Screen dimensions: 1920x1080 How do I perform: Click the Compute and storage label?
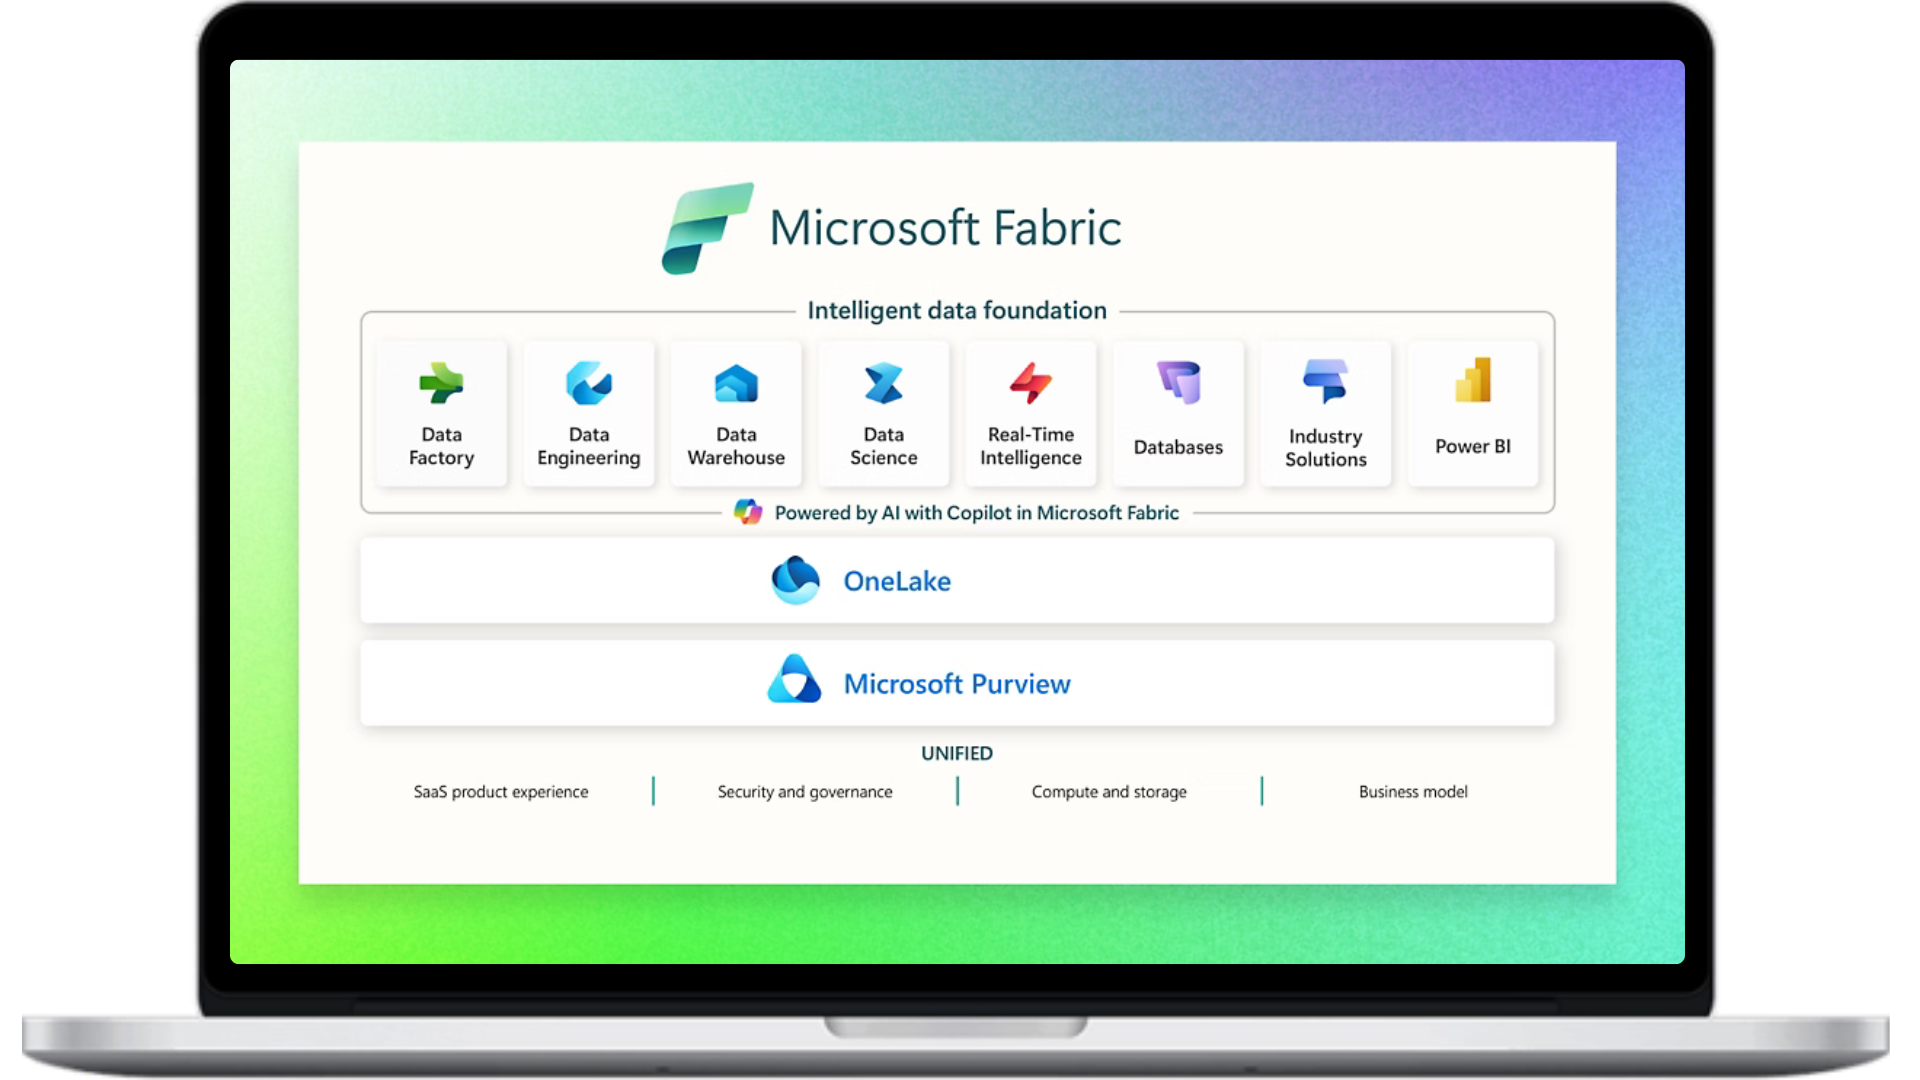pyautogui.click(x=1109, y=792)
